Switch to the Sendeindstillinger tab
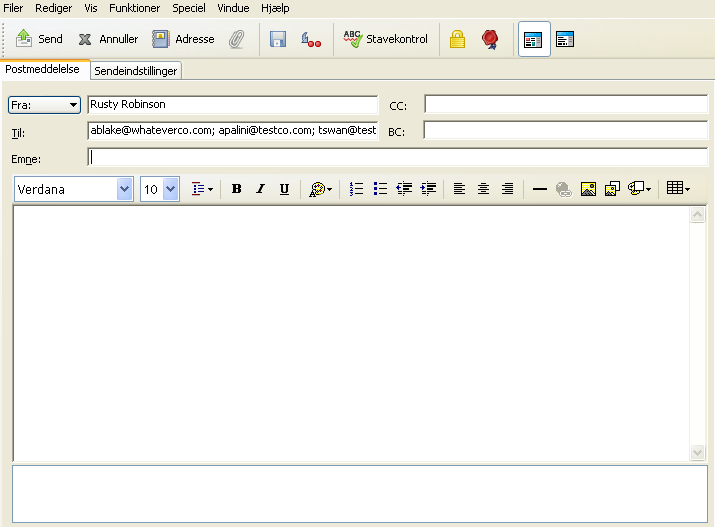This screenshot has width=715, height=527. coord(136,71)
